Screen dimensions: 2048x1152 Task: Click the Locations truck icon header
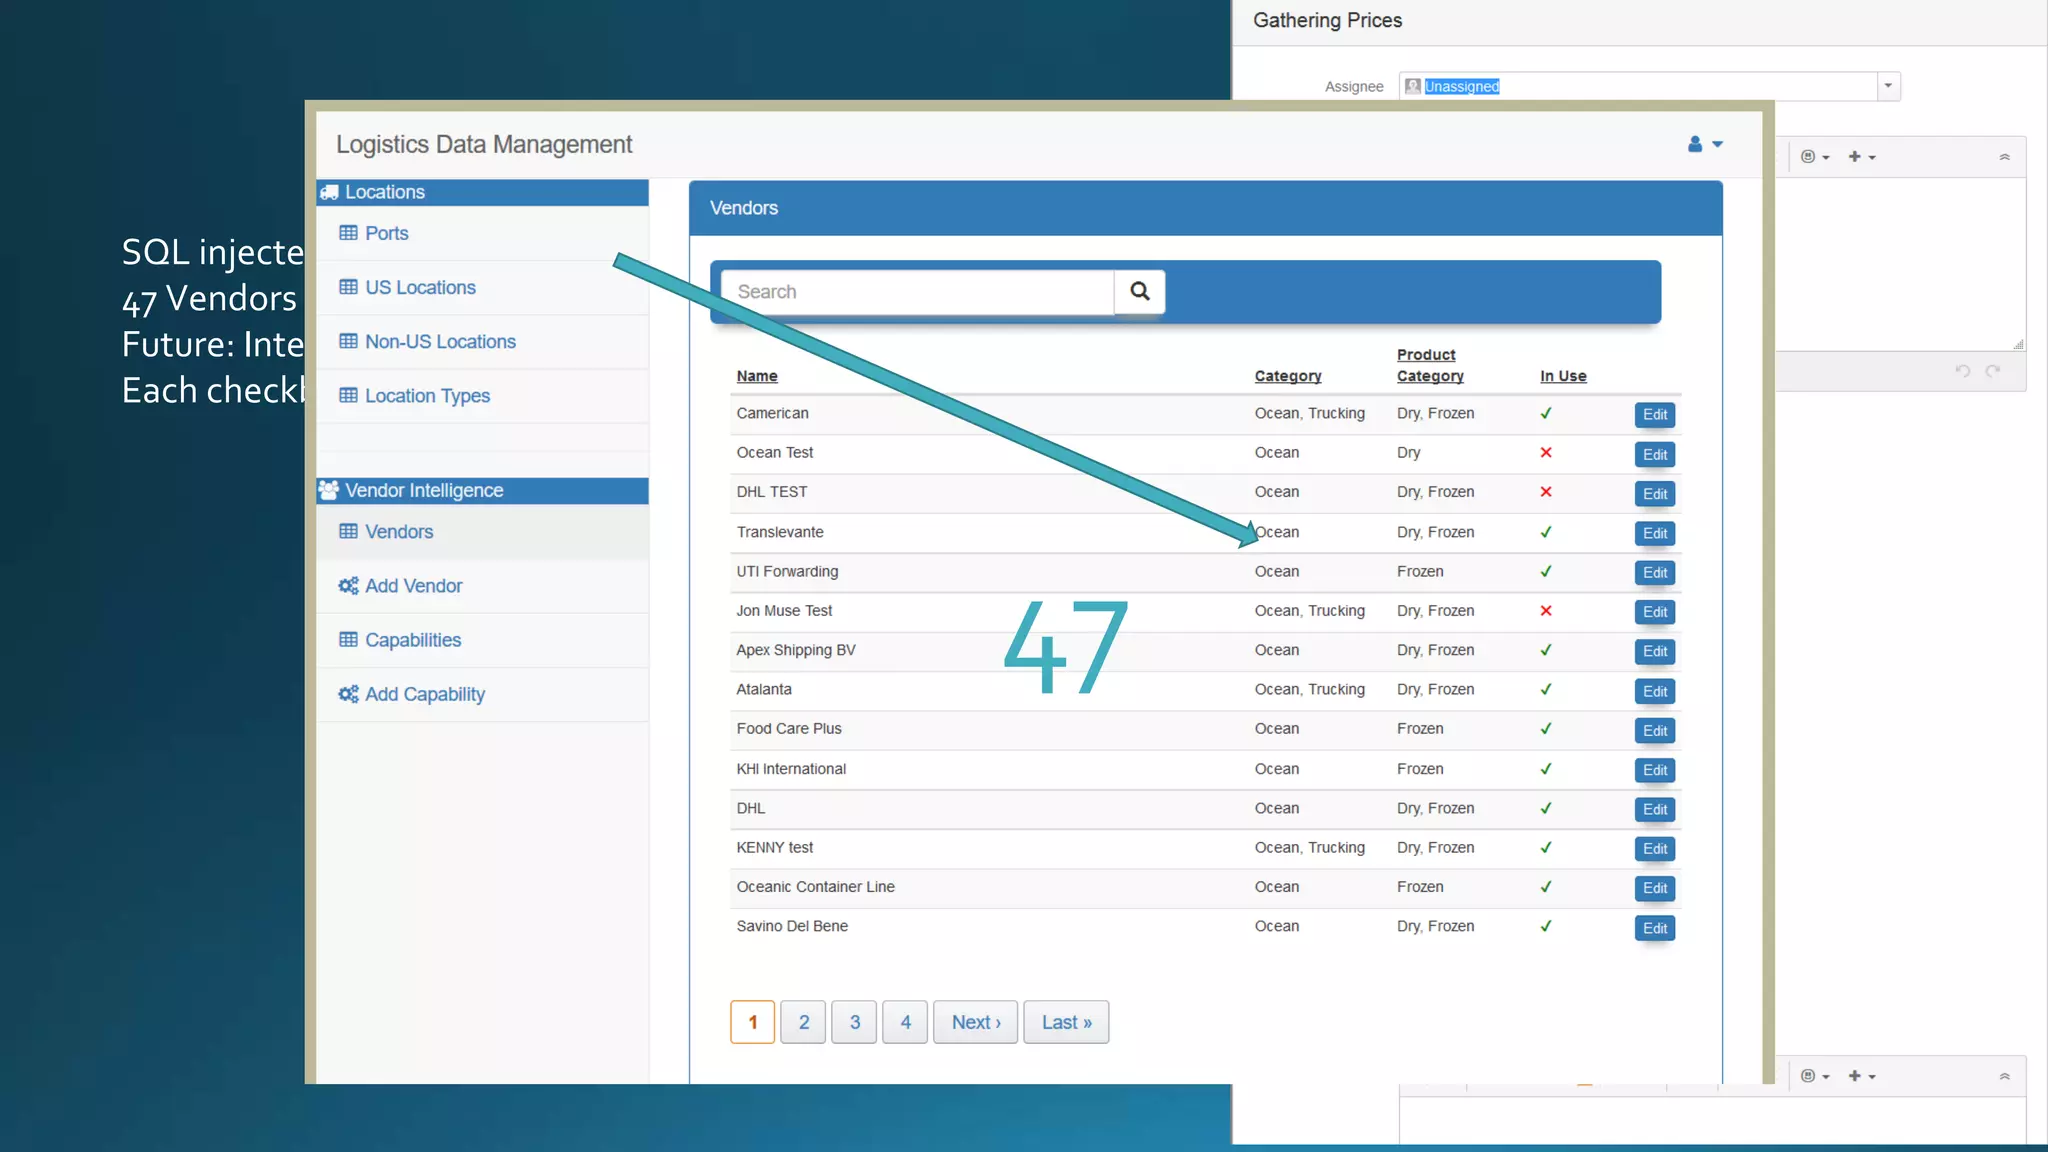point(329,192)
